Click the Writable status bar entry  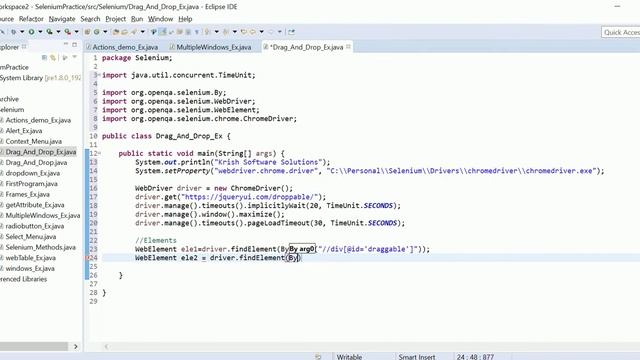[349, 357]
